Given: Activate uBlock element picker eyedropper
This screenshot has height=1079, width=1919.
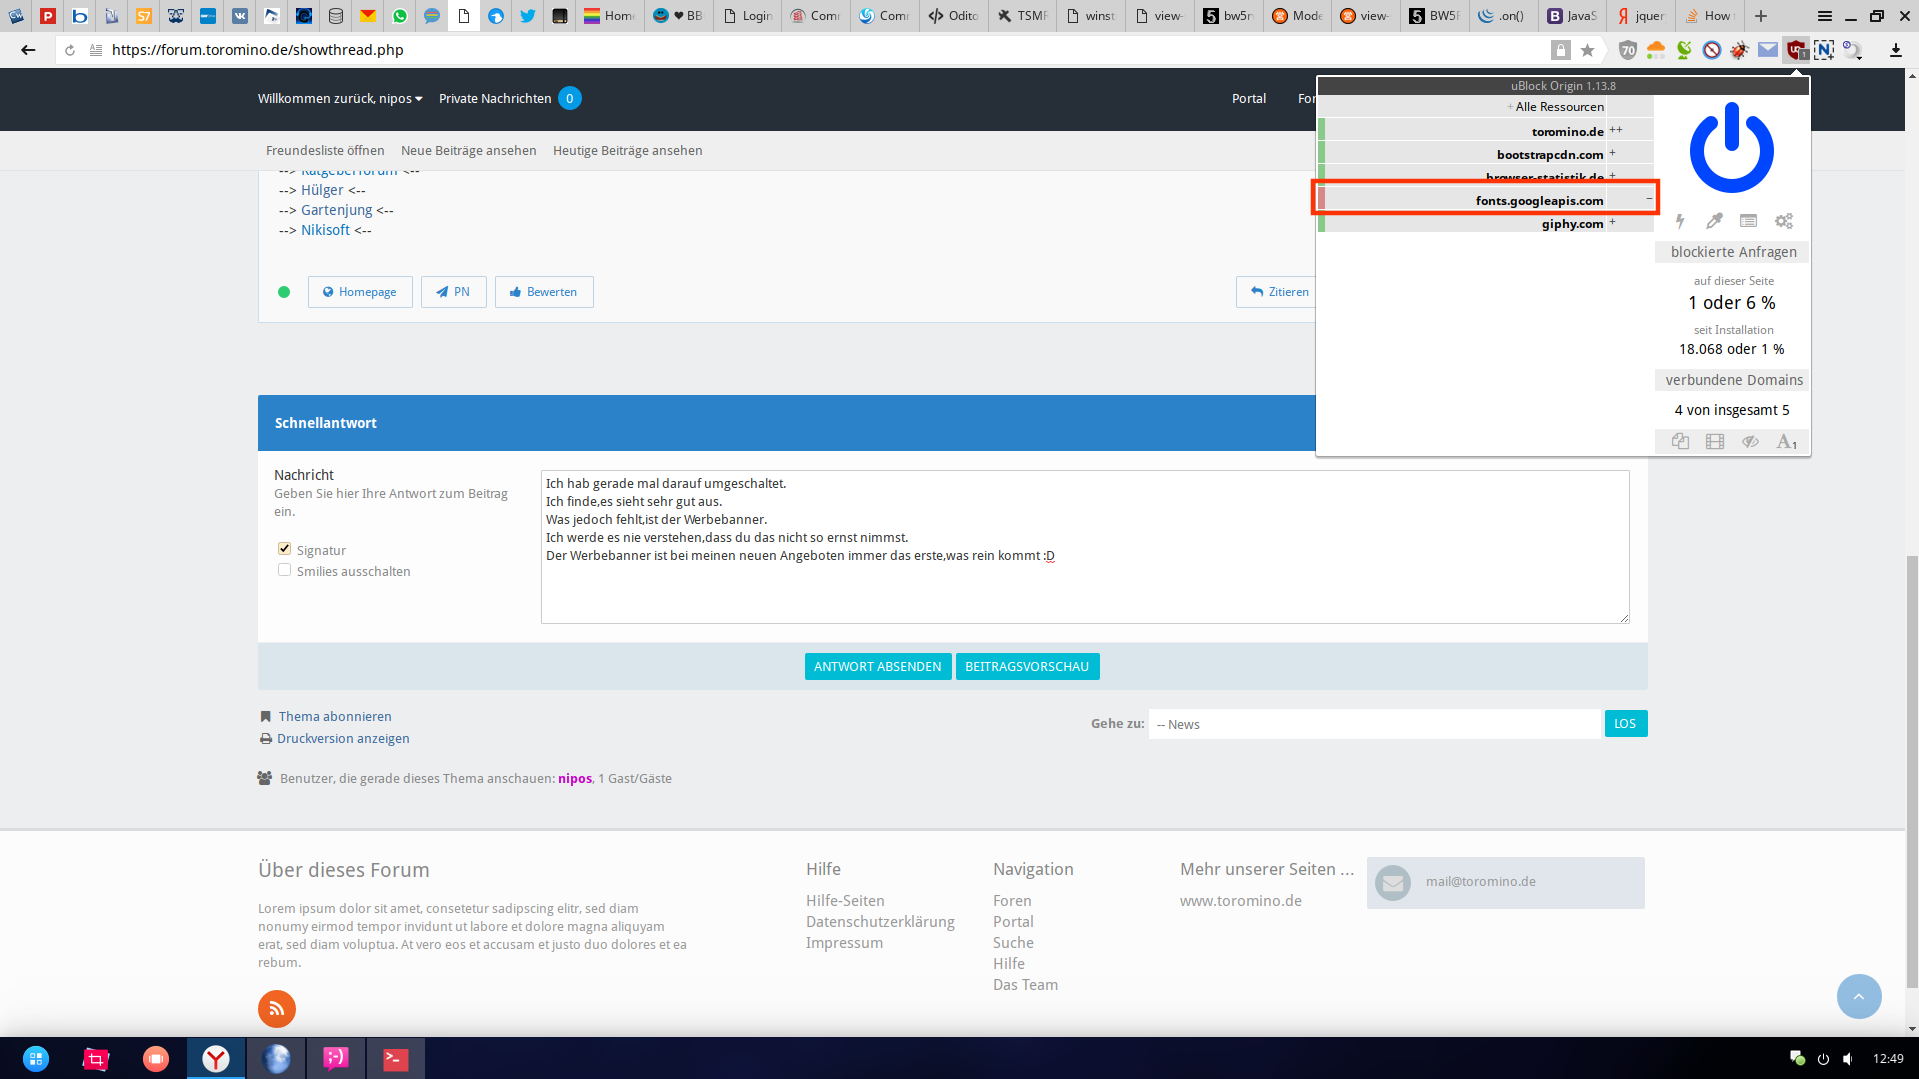Looking at the screenshot, I should coord(1714,221).
